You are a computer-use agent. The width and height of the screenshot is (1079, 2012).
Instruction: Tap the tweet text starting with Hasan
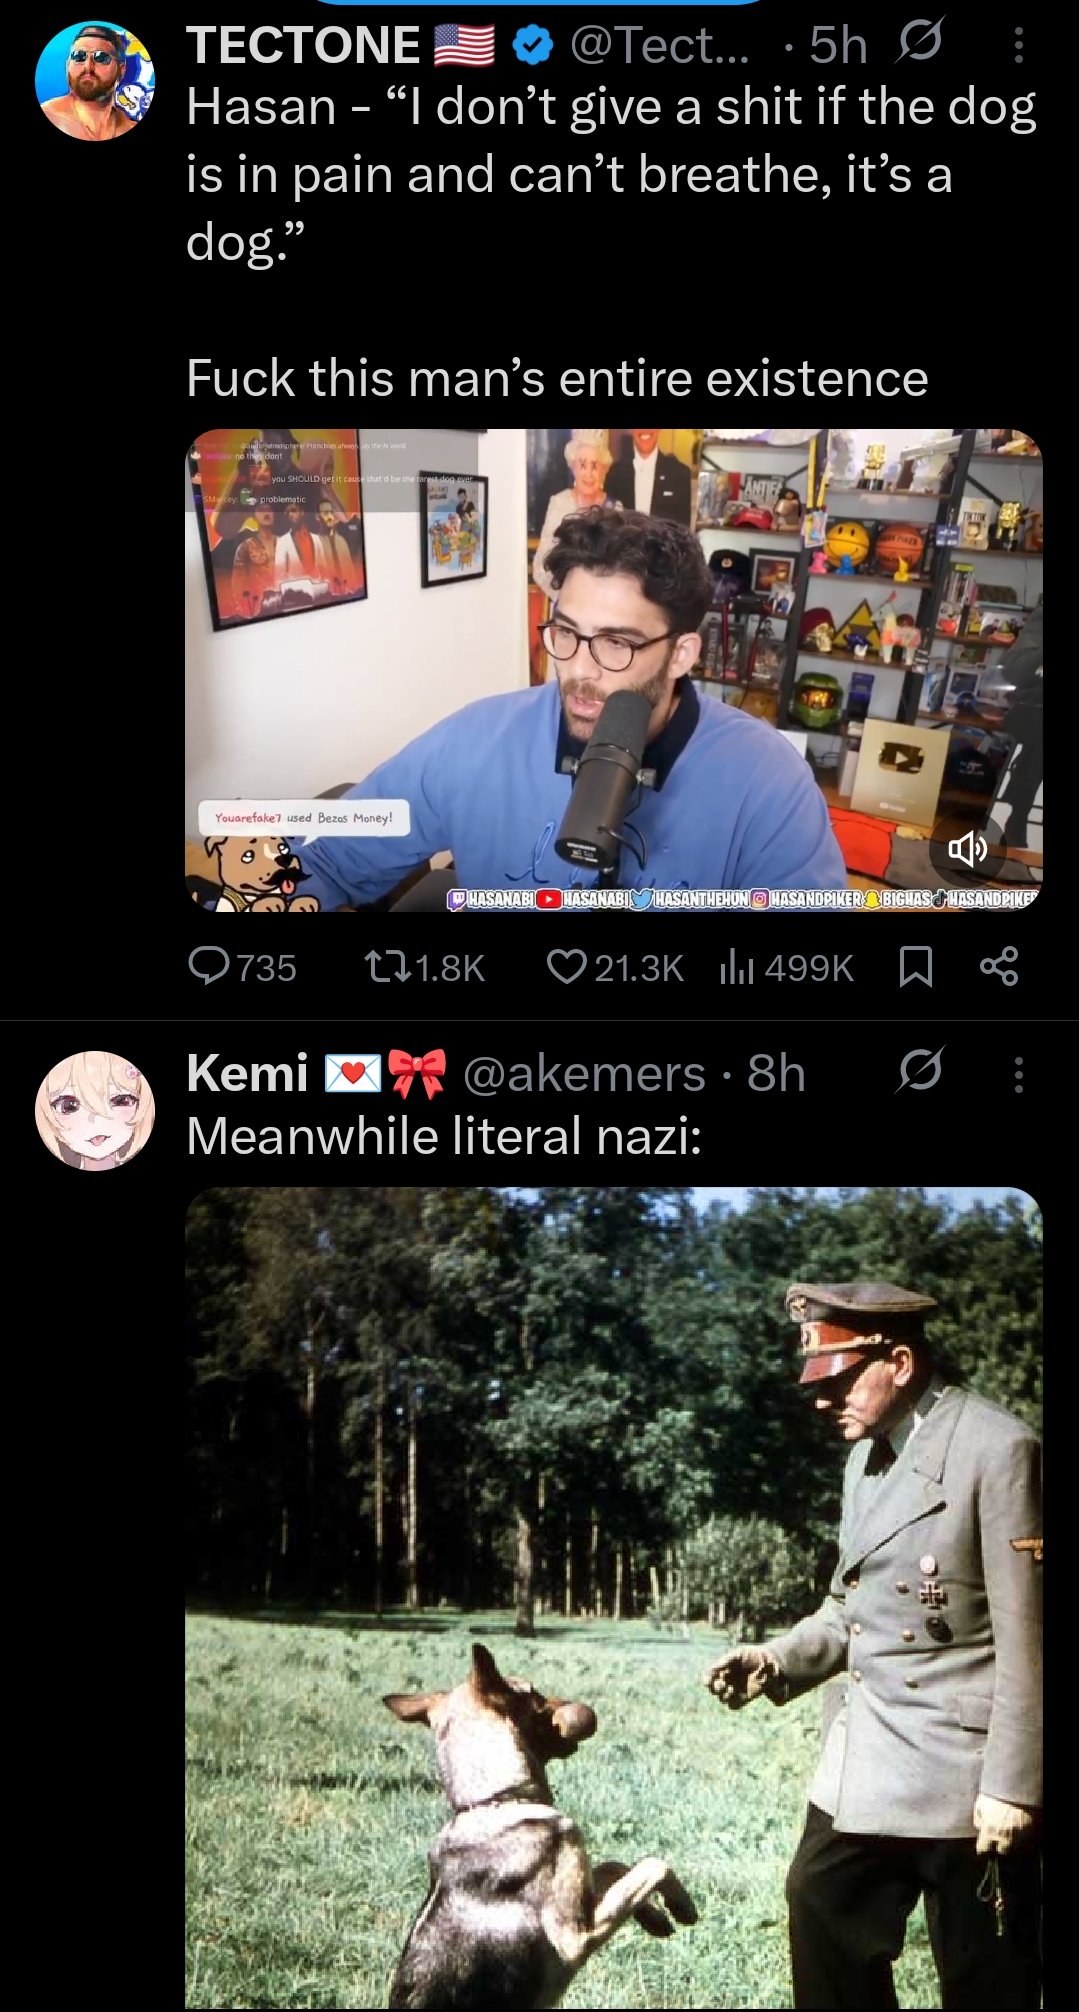click(x=611, y=174)
